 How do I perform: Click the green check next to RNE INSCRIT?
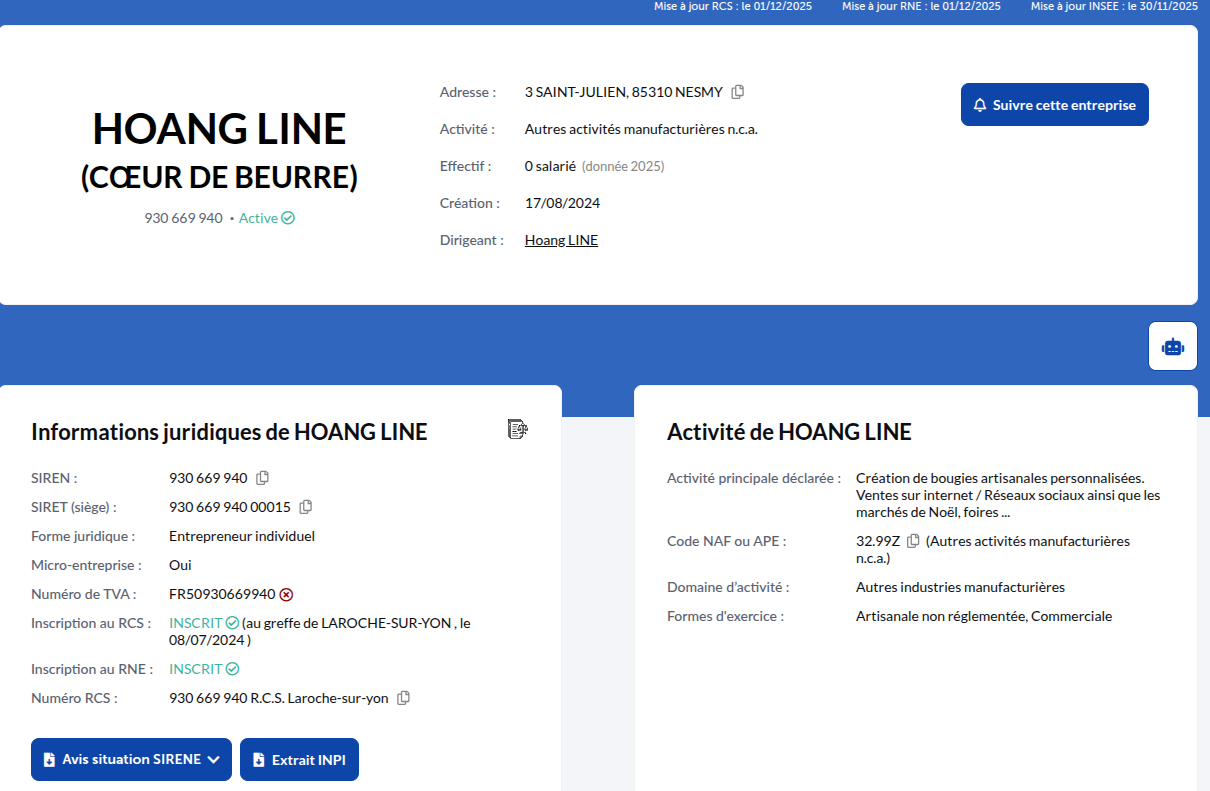click(x=232, y=669)
